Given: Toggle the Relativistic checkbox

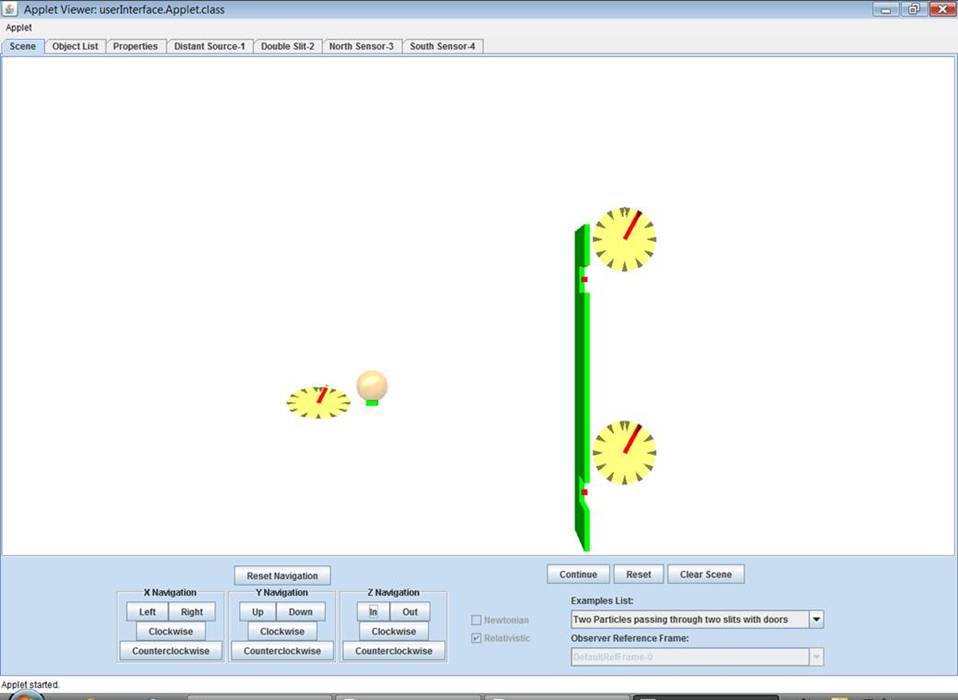Looking at the screenshot, I should 476,638.
